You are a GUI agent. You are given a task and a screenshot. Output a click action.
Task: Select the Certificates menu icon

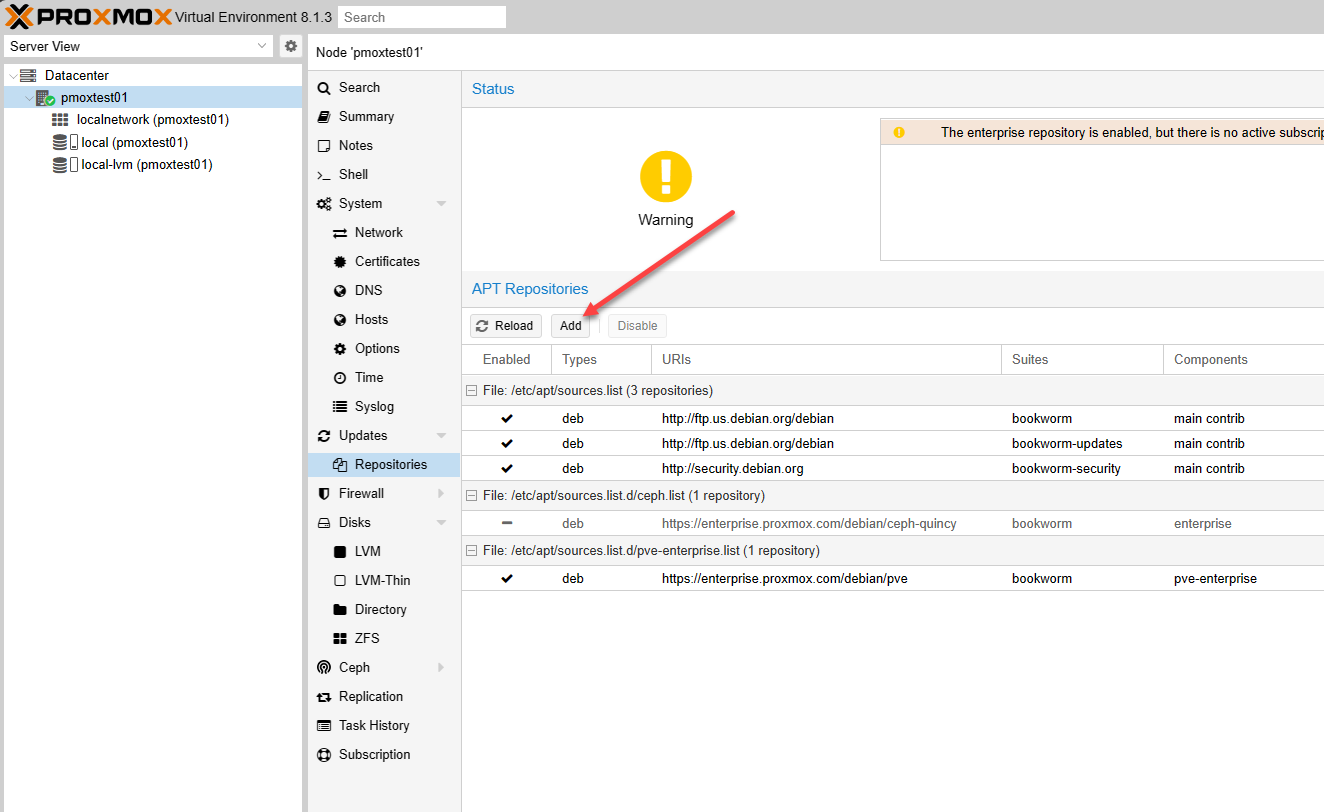pos(340,262)
